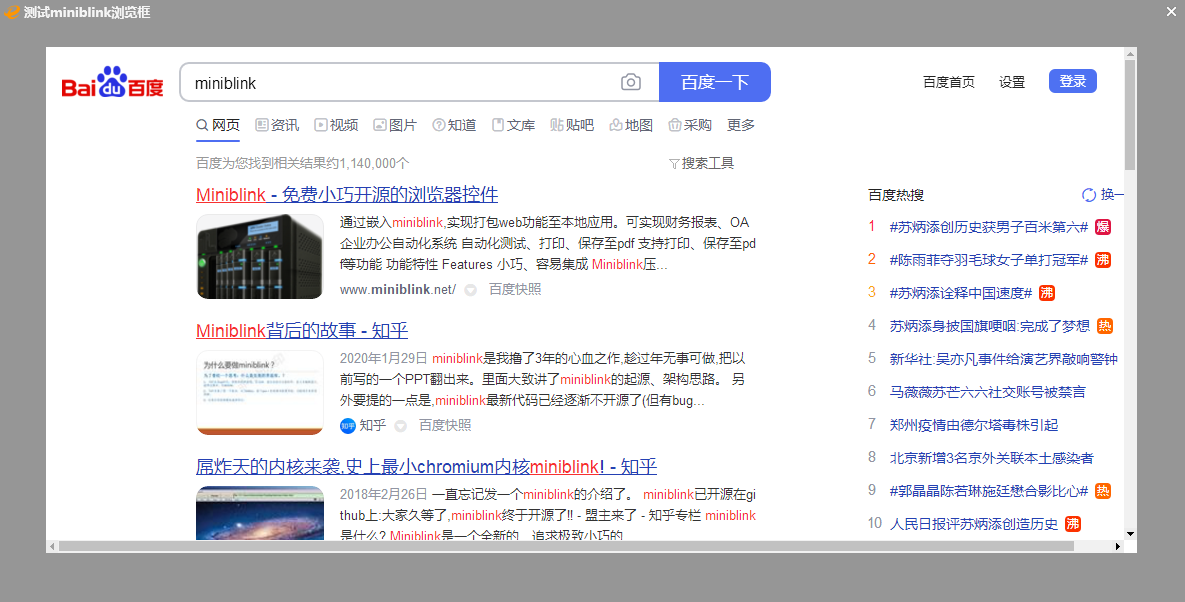The width and height of the screenshot is (1185, 602).
Task: Open hot search #陈雨菲夺羽毛球女子单打冠军#
Action: (x=989, y=260)
